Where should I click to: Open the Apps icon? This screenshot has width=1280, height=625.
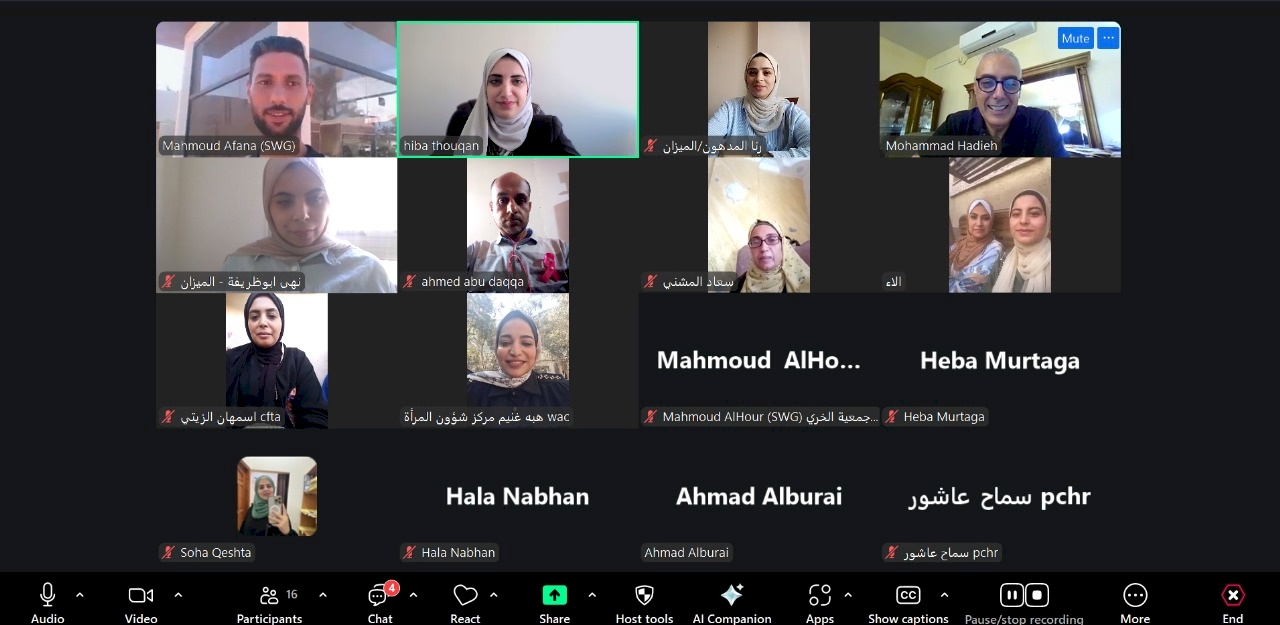tap(819, 595)
